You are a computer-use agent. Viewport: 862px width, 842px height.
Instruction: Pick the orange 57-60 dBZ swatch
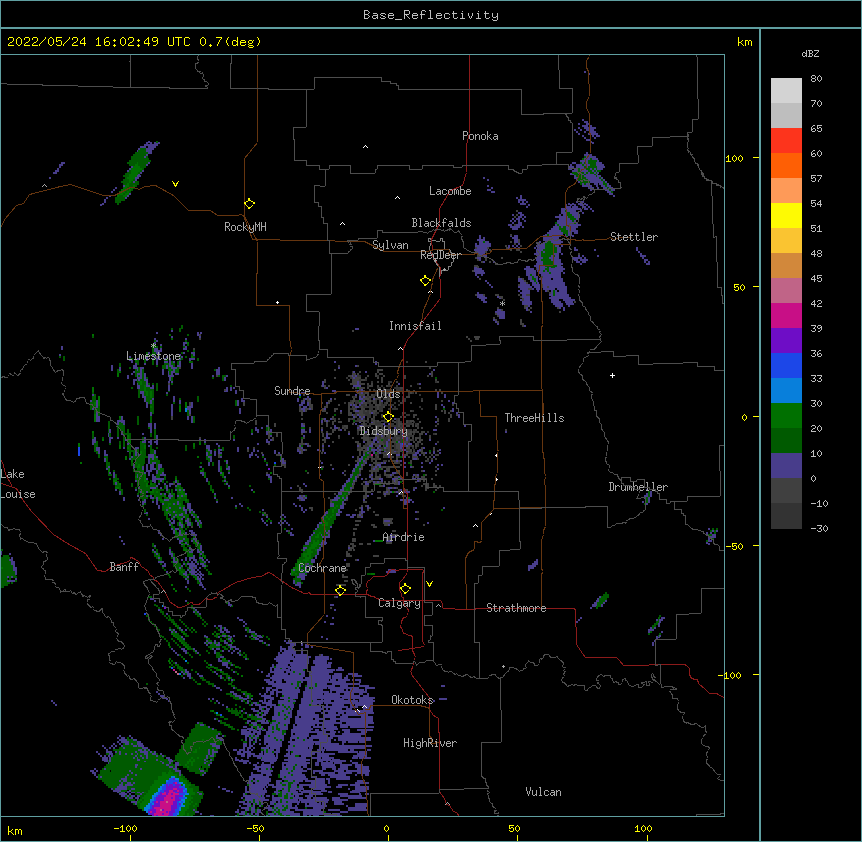[x=786, y=165]
